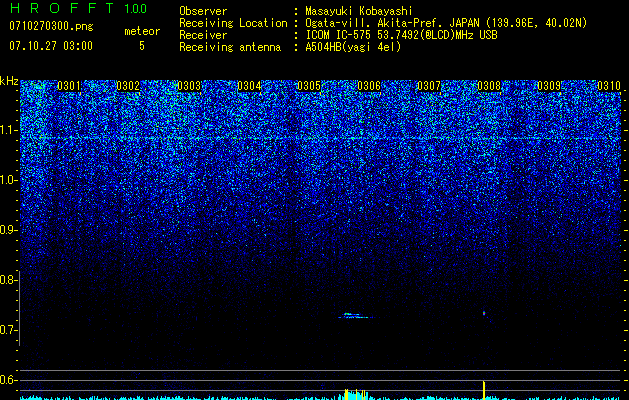Click the 0.7 frequency axis label
The width and height of the screenshot is (629, 400).
(x=7, y=330)
